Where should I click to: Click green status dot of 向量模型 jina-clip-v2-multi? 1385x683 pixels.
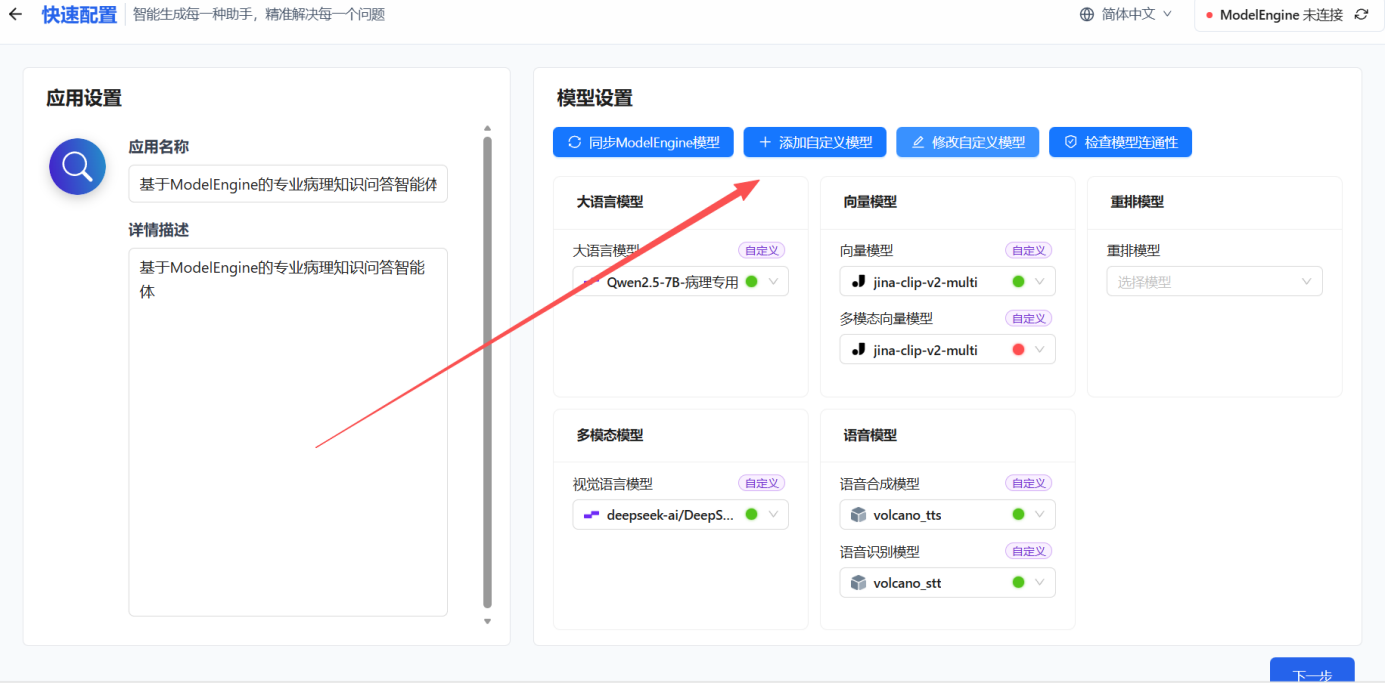[1018, 281]
